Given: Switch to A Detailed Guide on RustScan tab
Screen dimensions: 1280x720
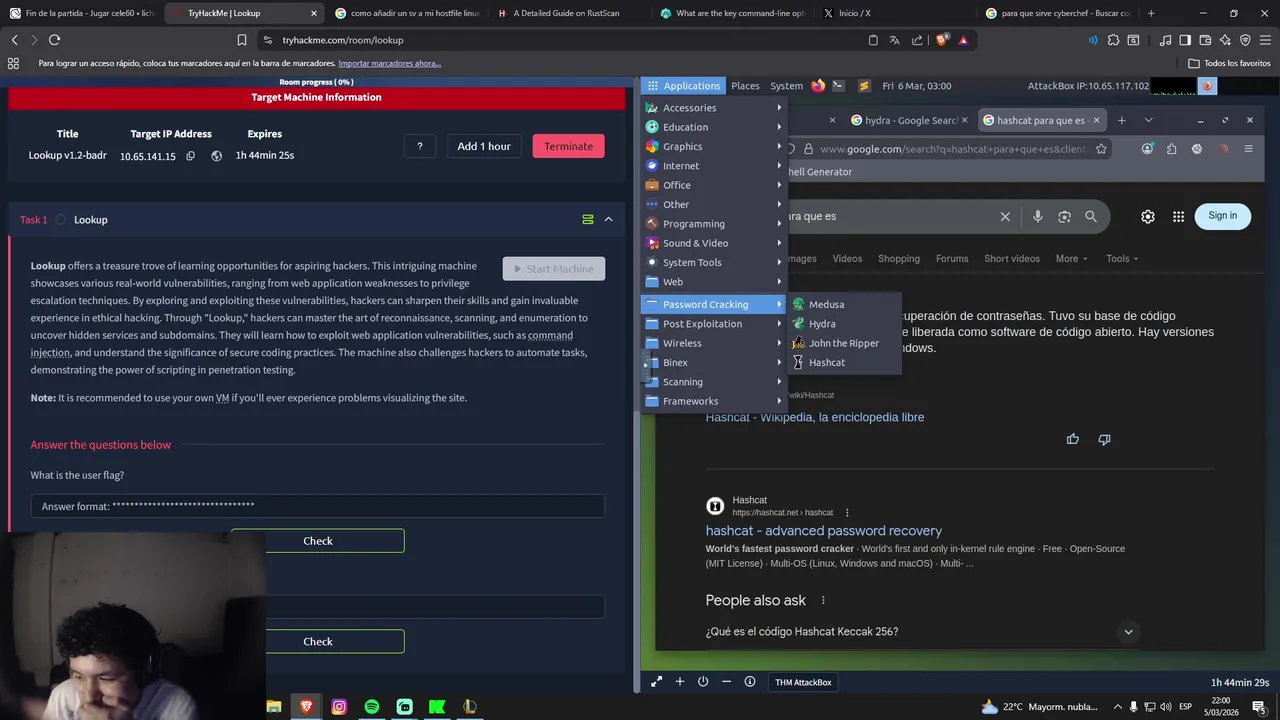Looking at the screenshot, I should coord(568,13).
